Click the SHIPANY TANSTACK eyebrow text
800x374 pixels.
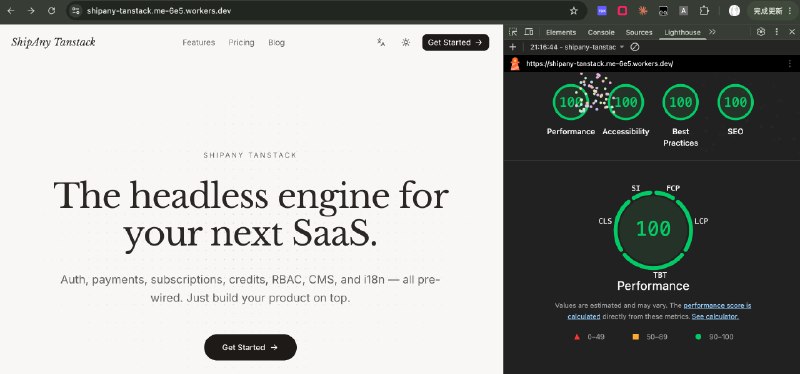point(250,155)
